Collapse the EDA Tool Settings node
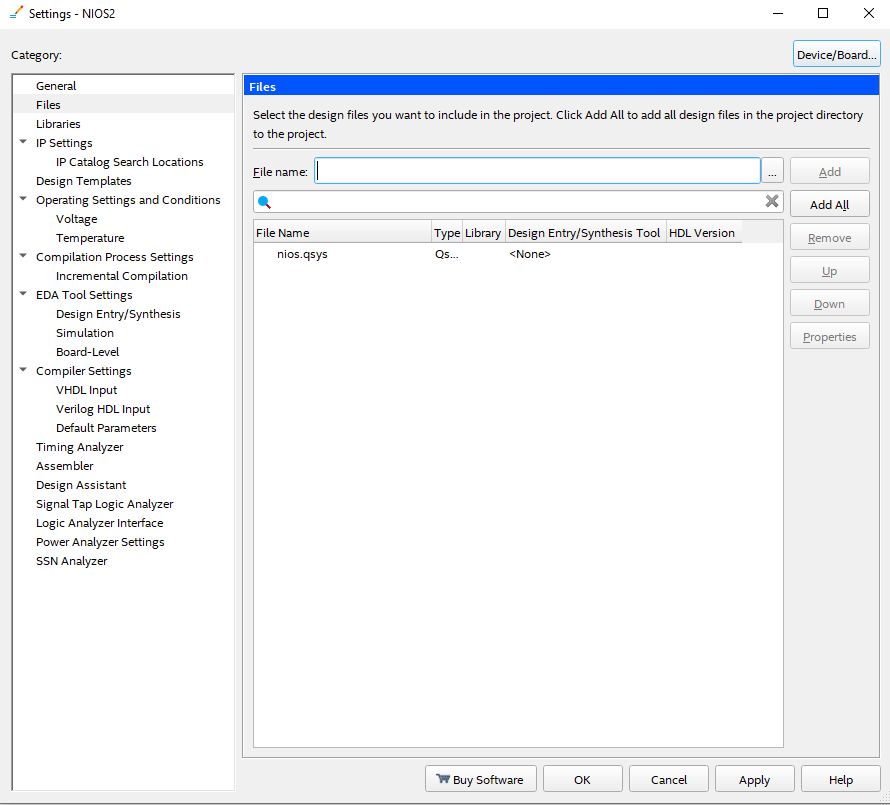Viewport: 890px width, 805px height. click(23, 294)
